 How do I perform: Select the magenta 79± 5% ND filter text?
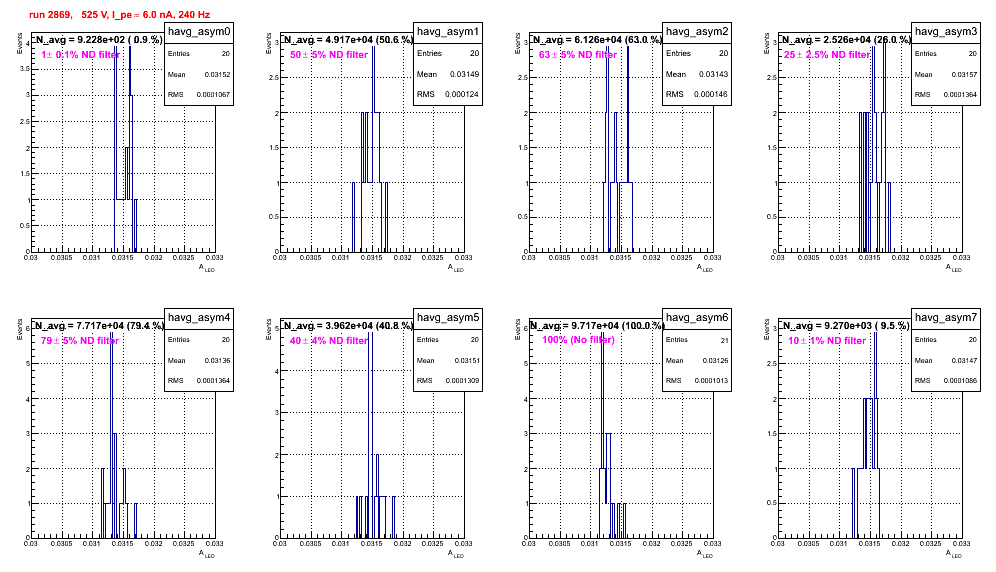pos(80,341)
